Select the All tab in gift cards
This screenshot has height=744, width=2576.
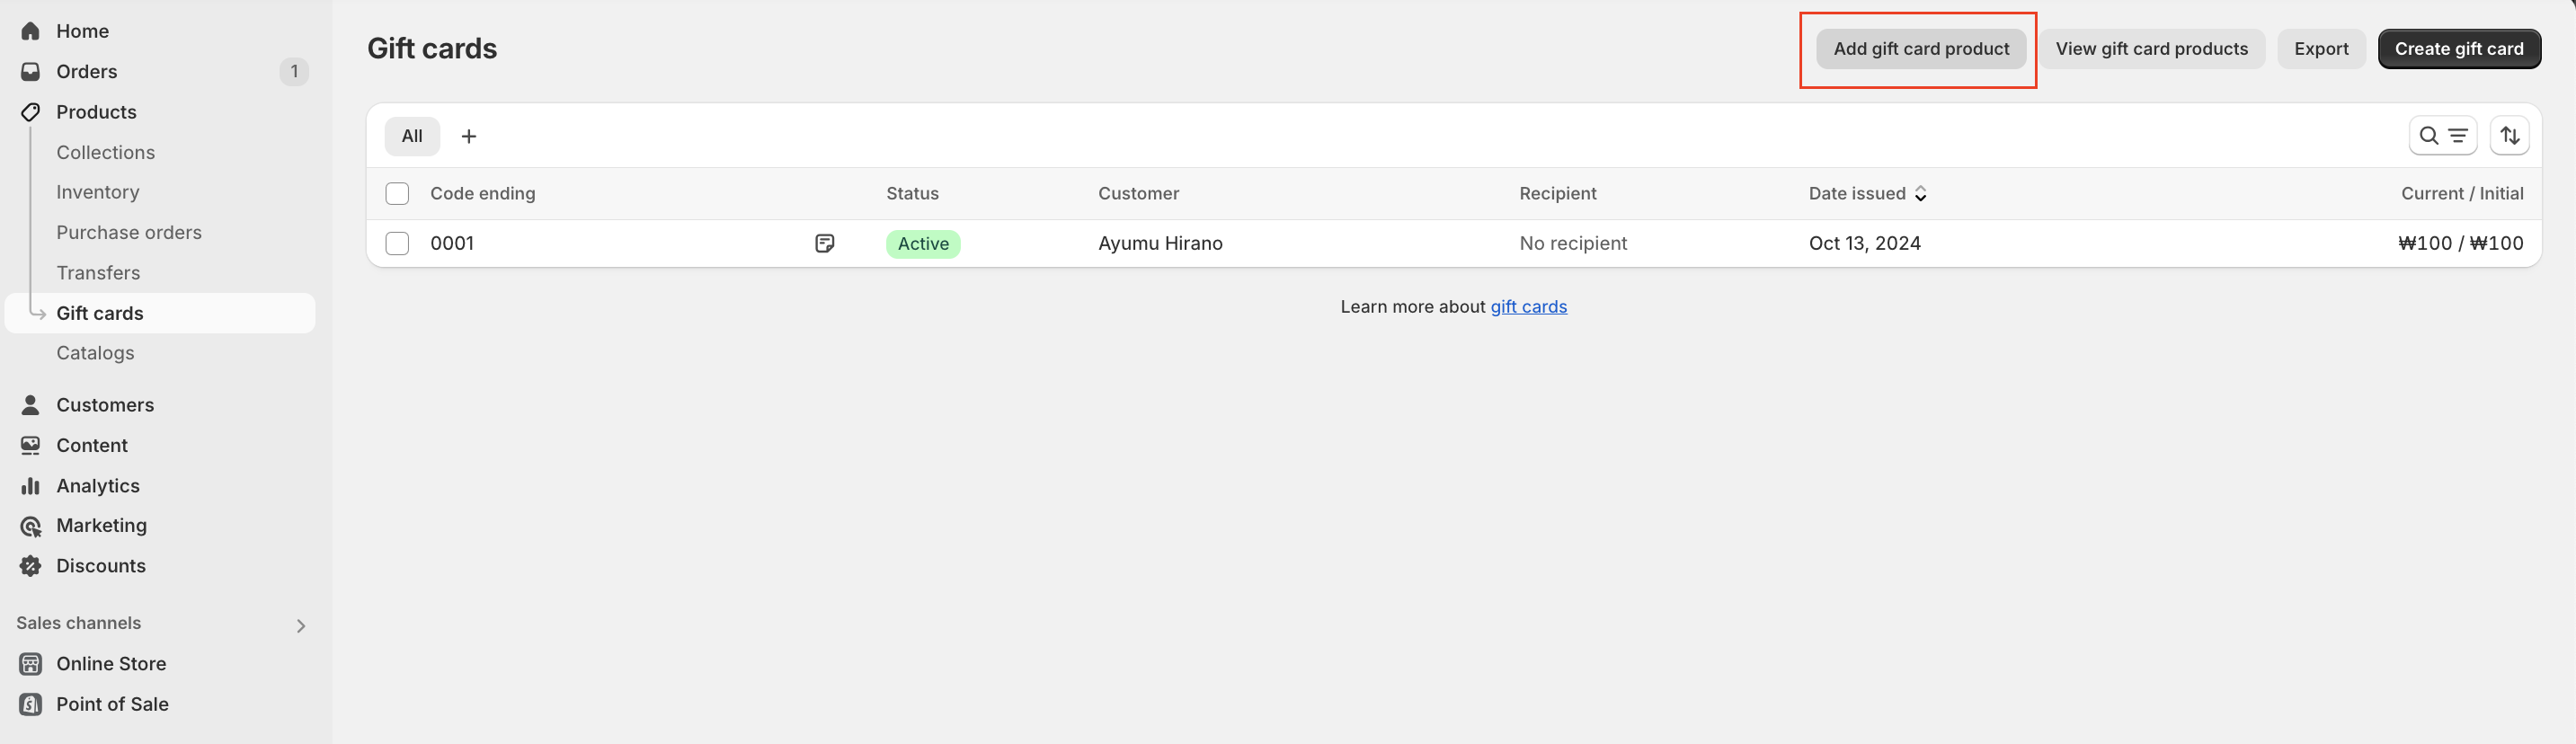click(x=412, y=136)
